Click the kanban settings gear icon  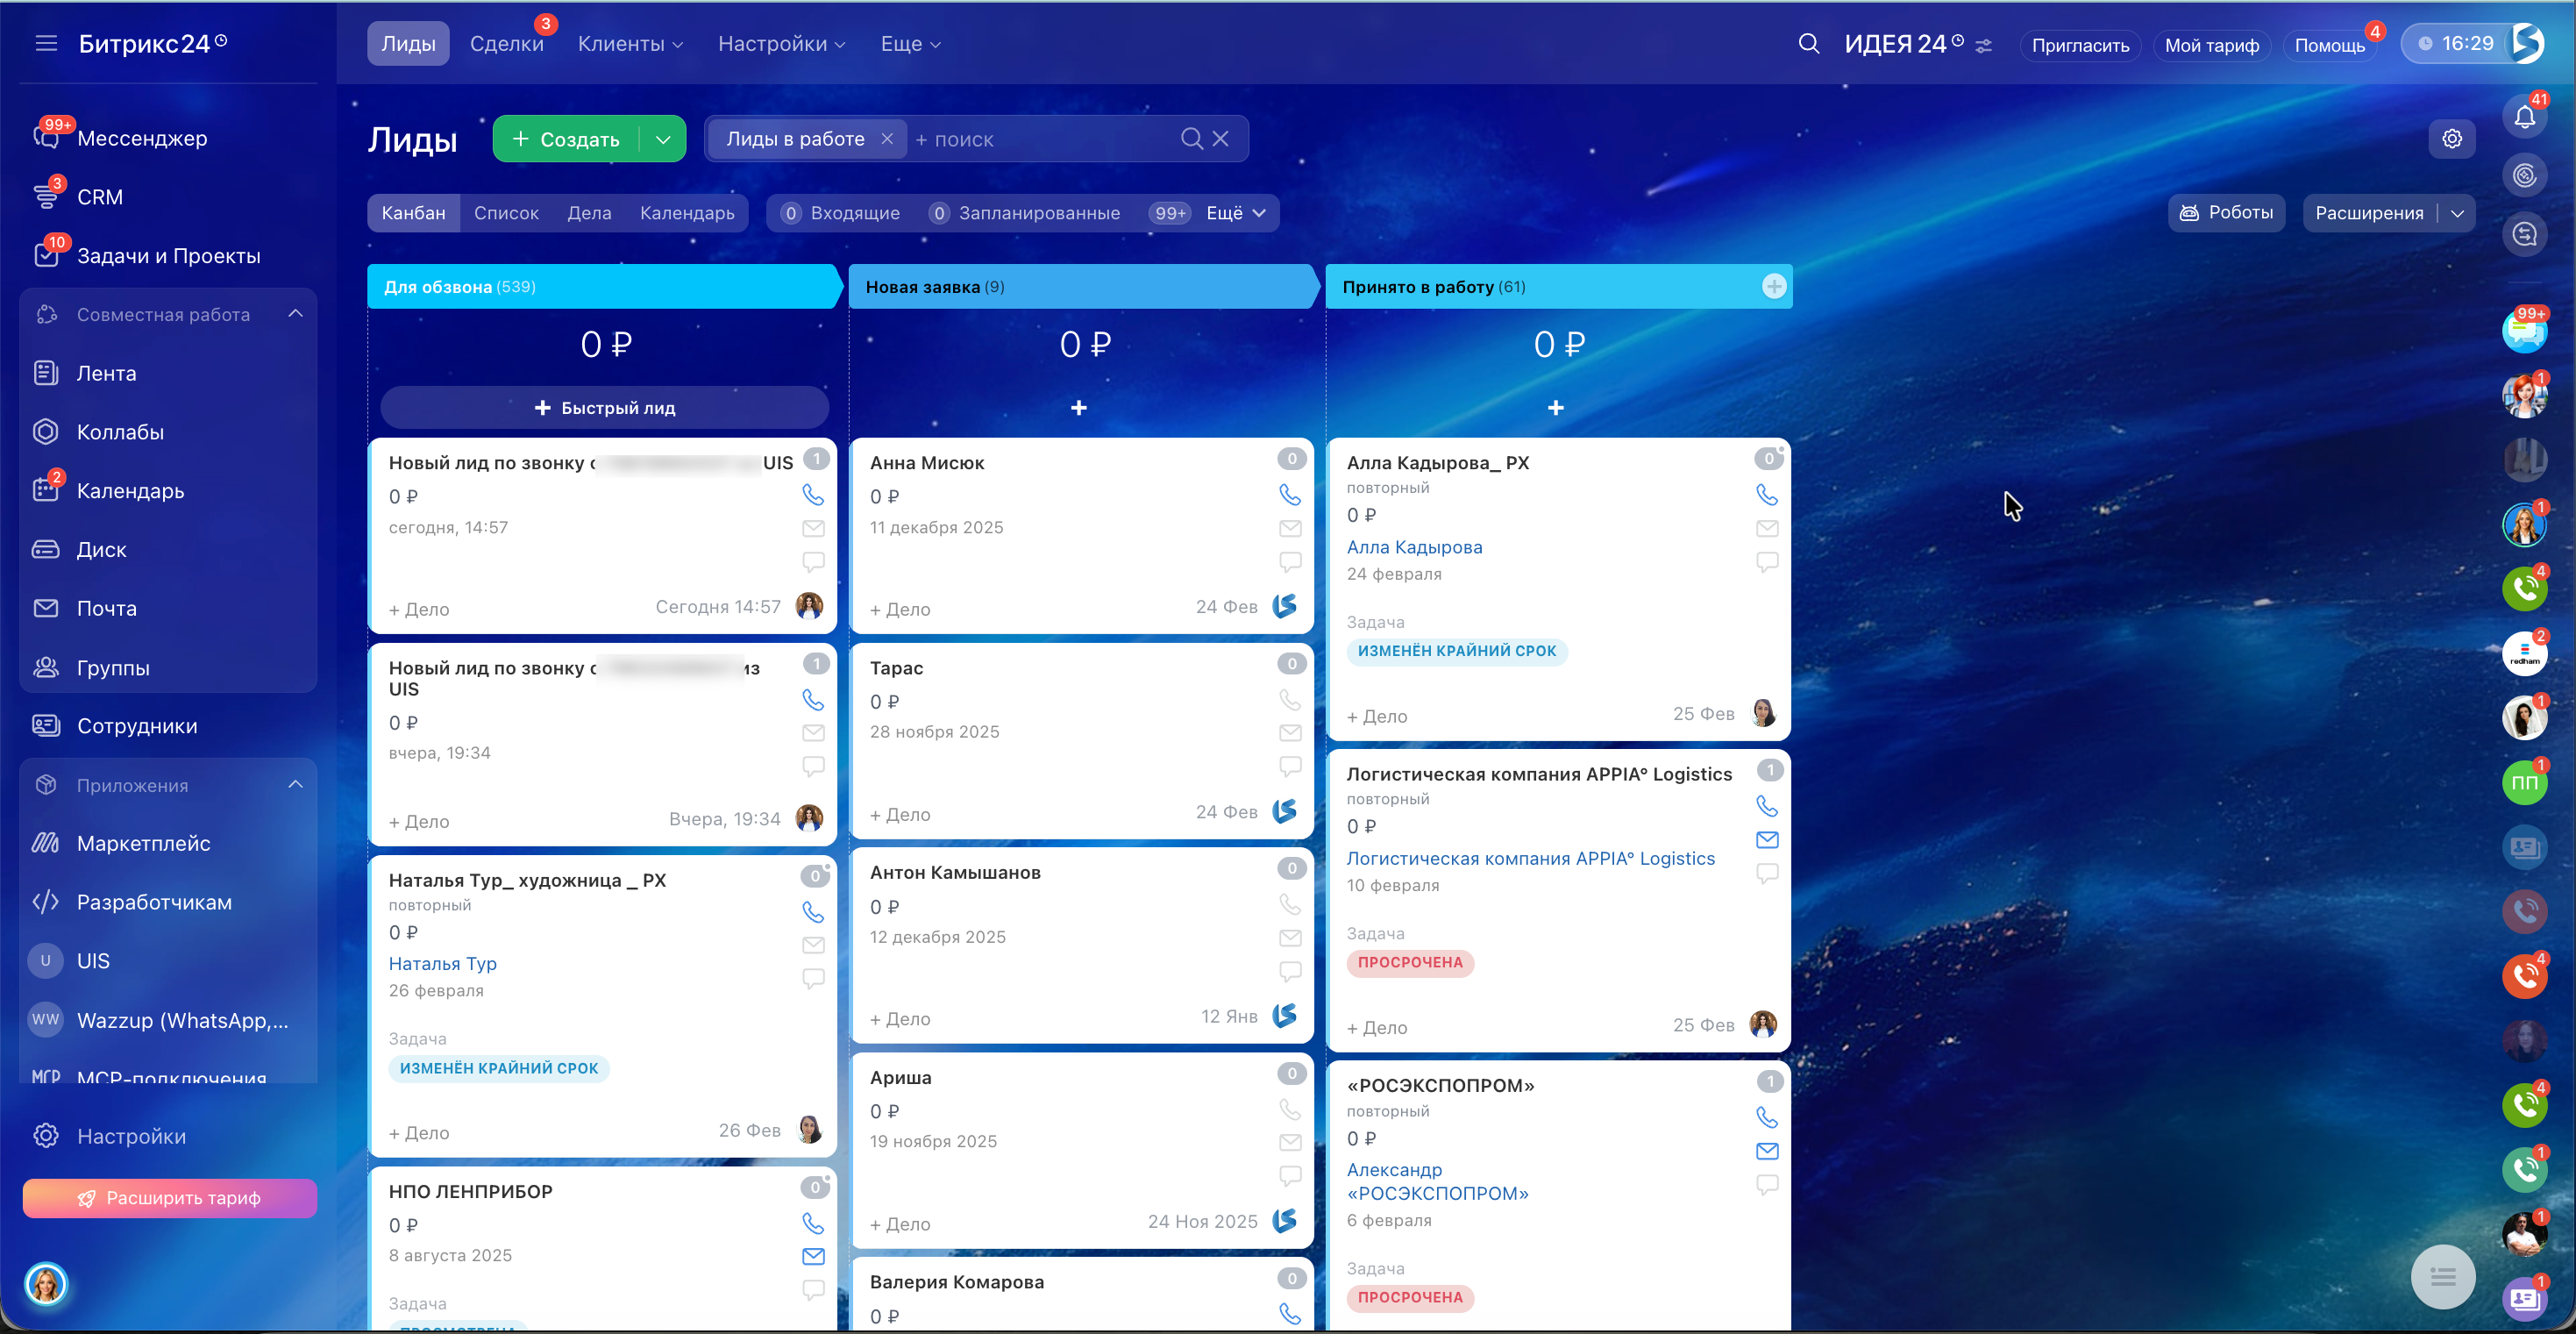pyautogui.click(x=2451, y=139)
